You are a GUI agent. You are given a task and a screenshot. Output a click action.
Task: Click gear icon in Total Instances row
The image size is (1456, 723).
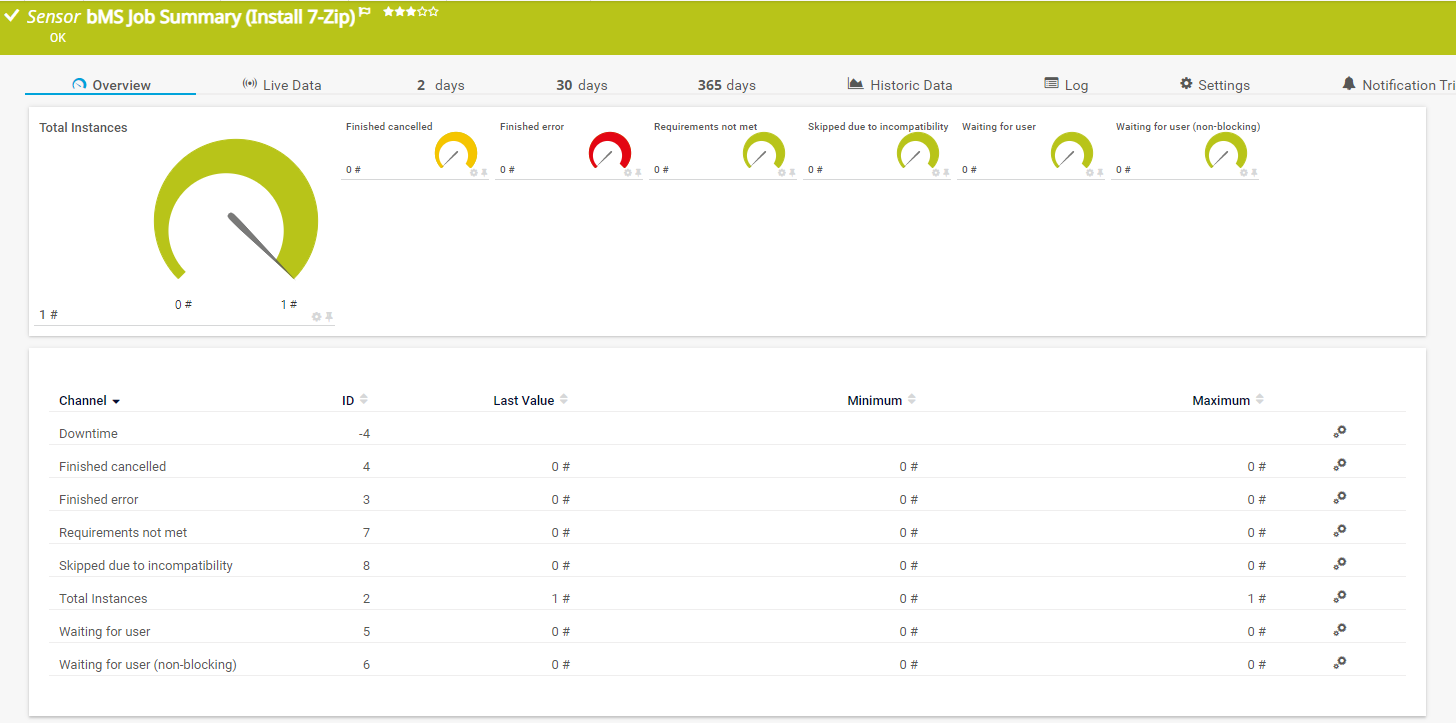click(1339, 597)
